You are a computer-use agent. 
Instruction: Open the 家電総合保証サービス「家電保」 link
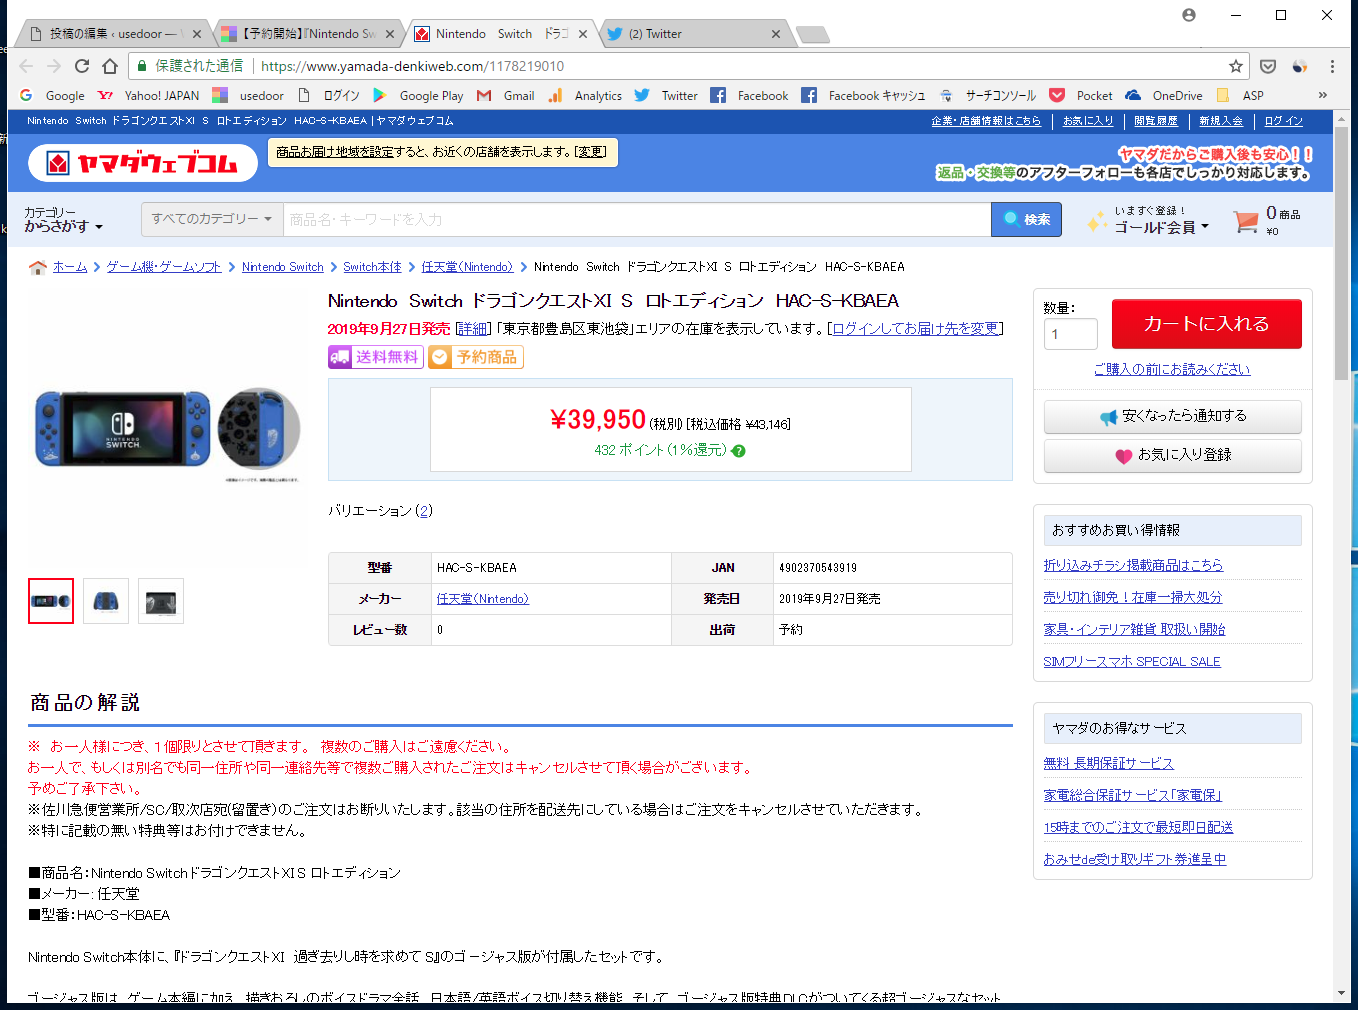pos(1133,796)
